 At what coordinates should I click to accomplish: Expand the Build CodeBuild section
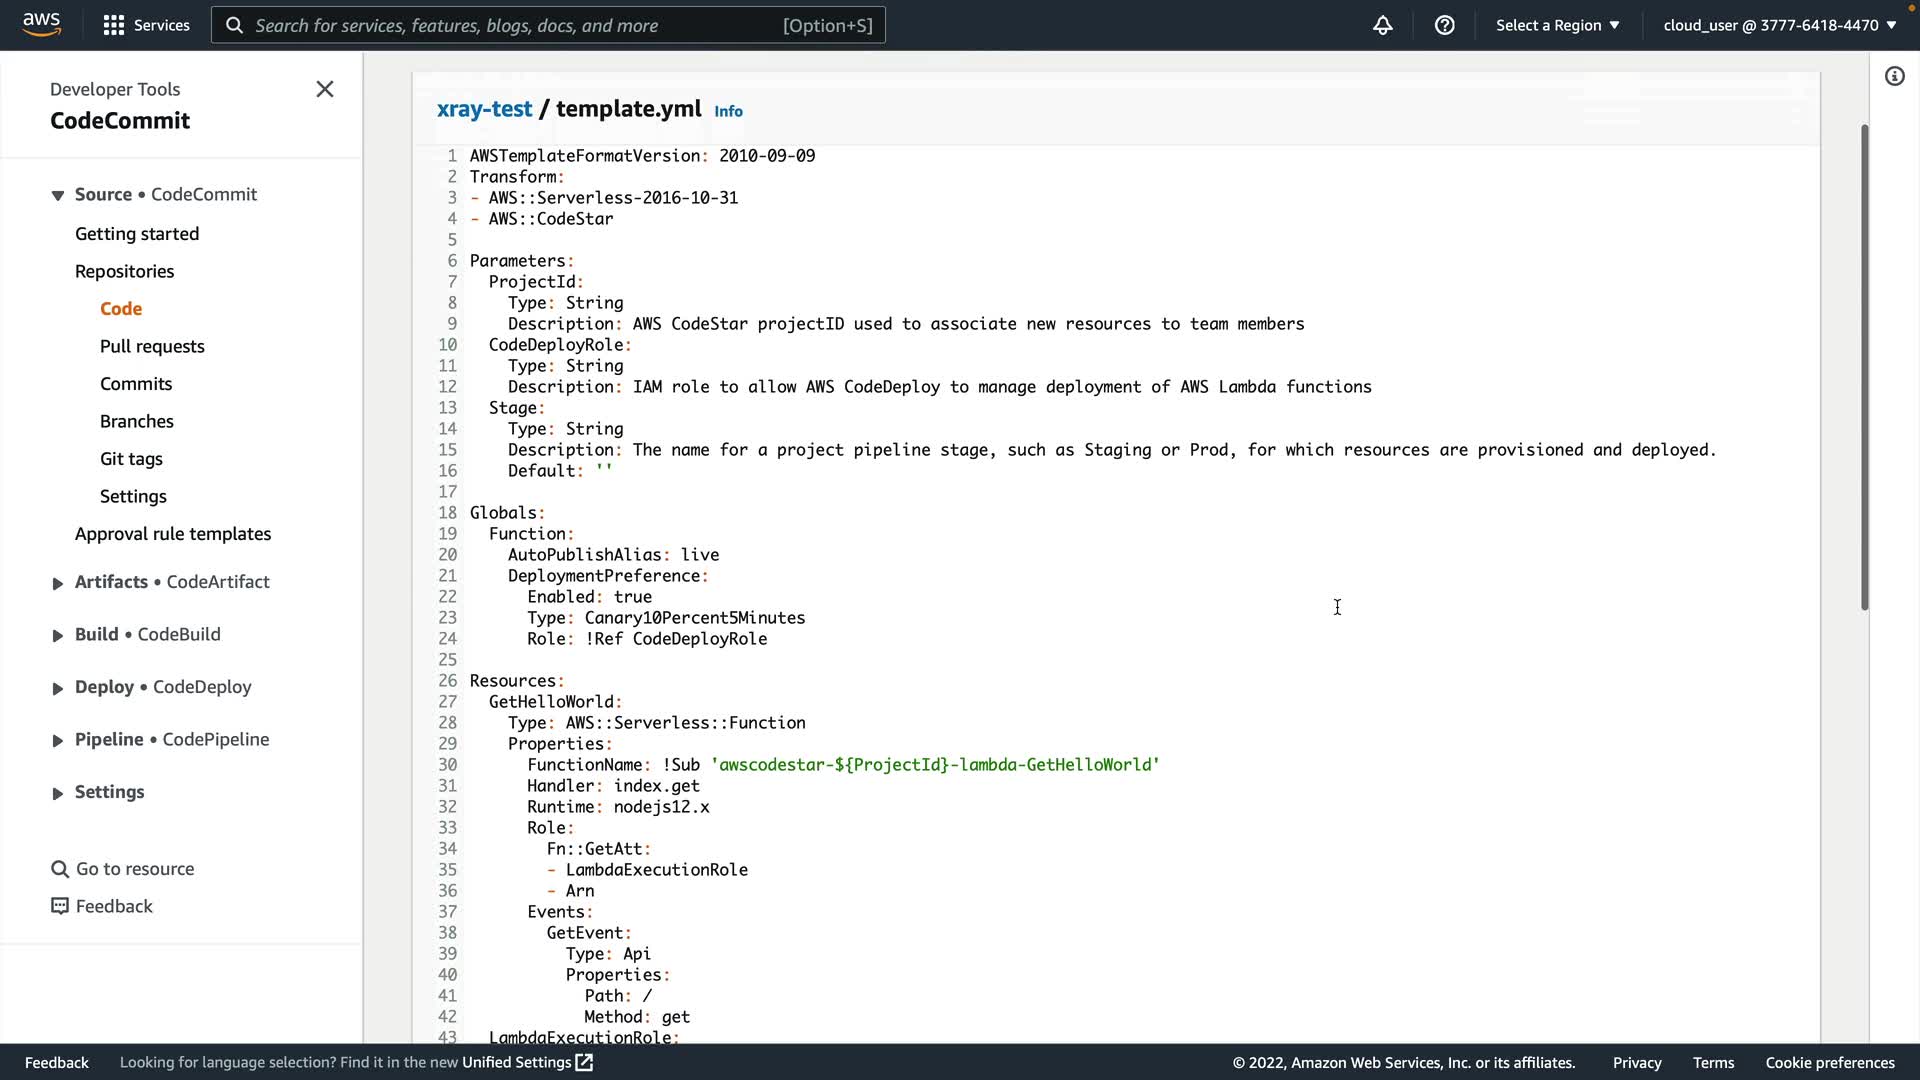[x=57, y=635]
